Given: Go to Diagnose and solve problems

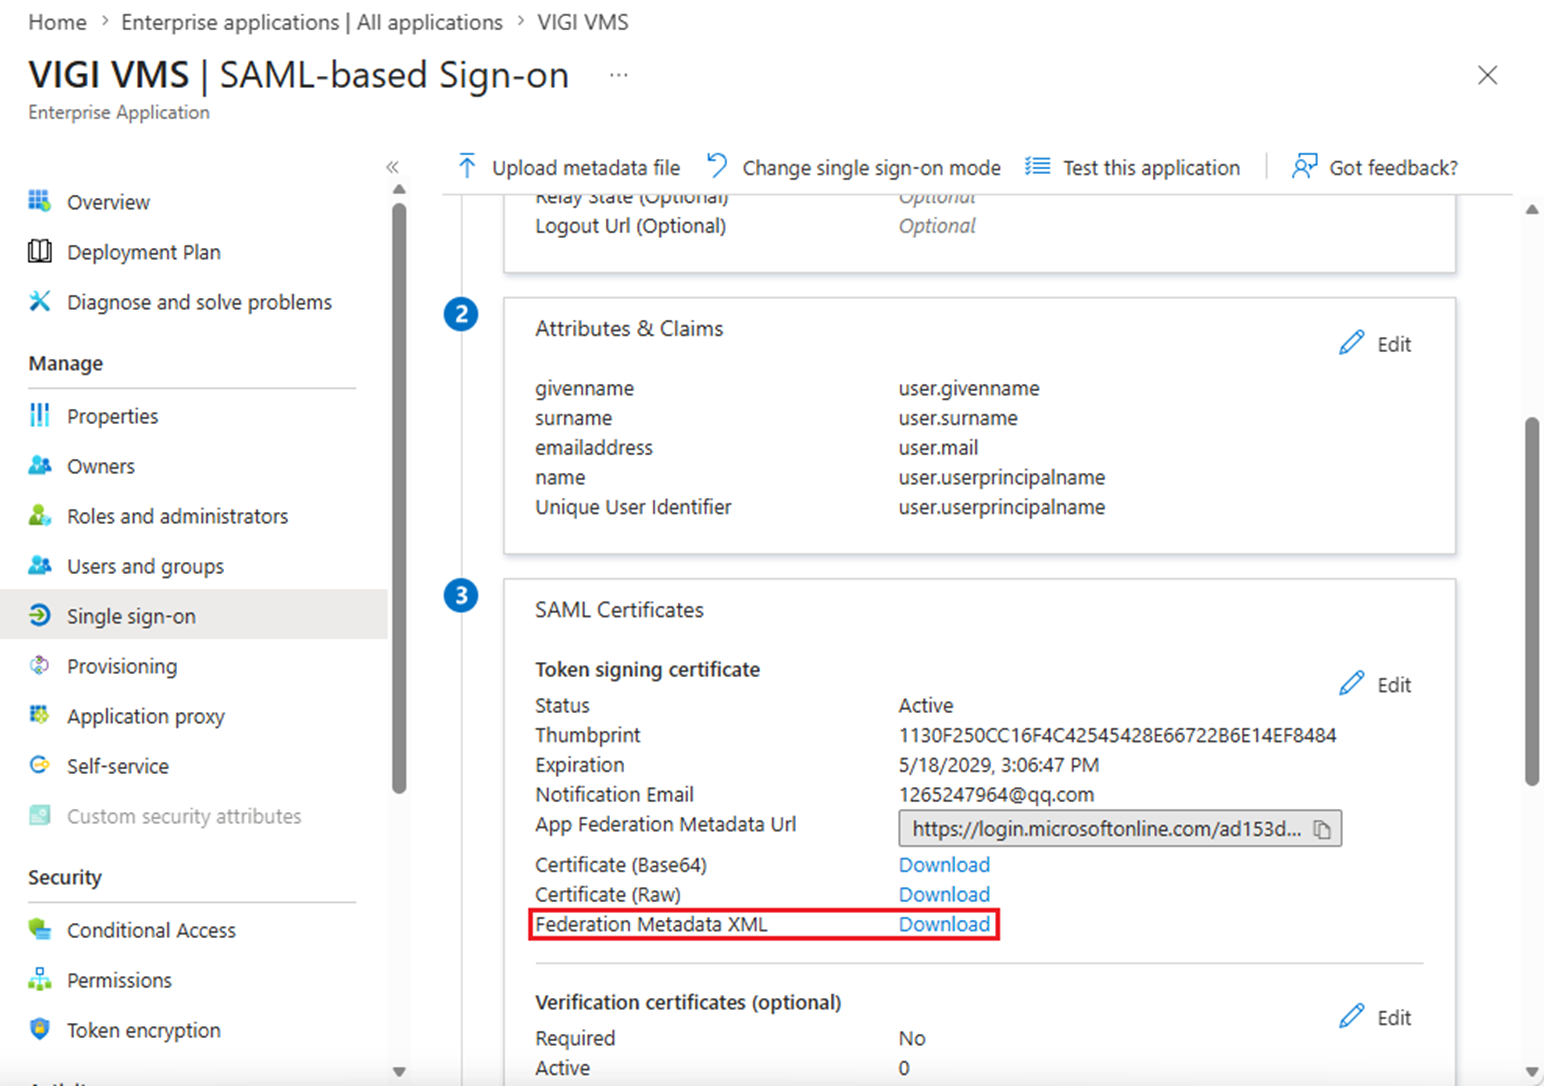Looking at the screenshot, I should pos(199,302).
